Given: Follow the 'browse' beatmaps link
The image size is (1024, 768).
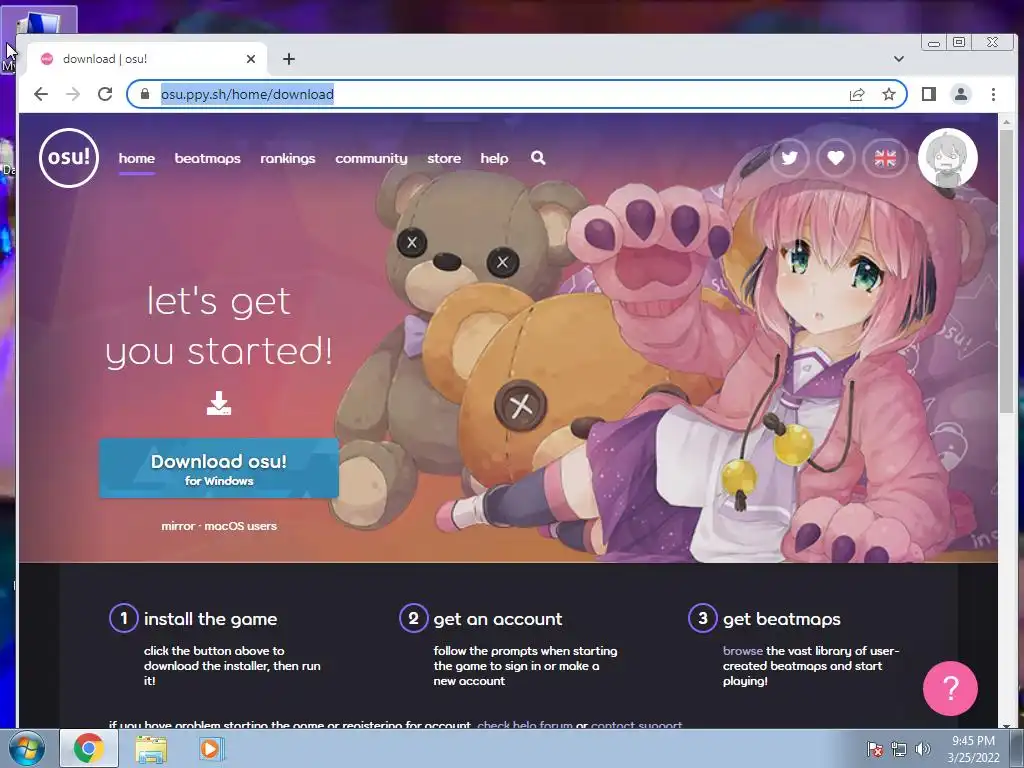Looking at the screenshot, I should (743, 650).
